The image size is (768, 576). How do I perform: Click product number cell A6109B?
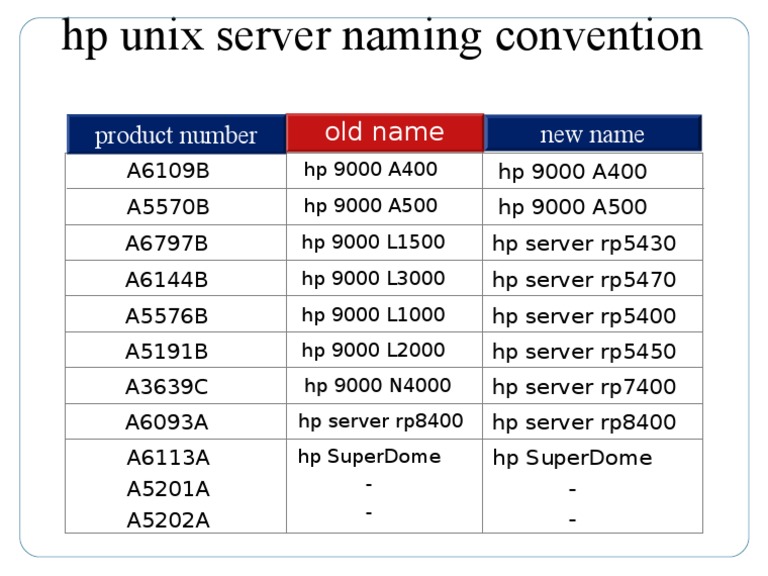(168, 171)
